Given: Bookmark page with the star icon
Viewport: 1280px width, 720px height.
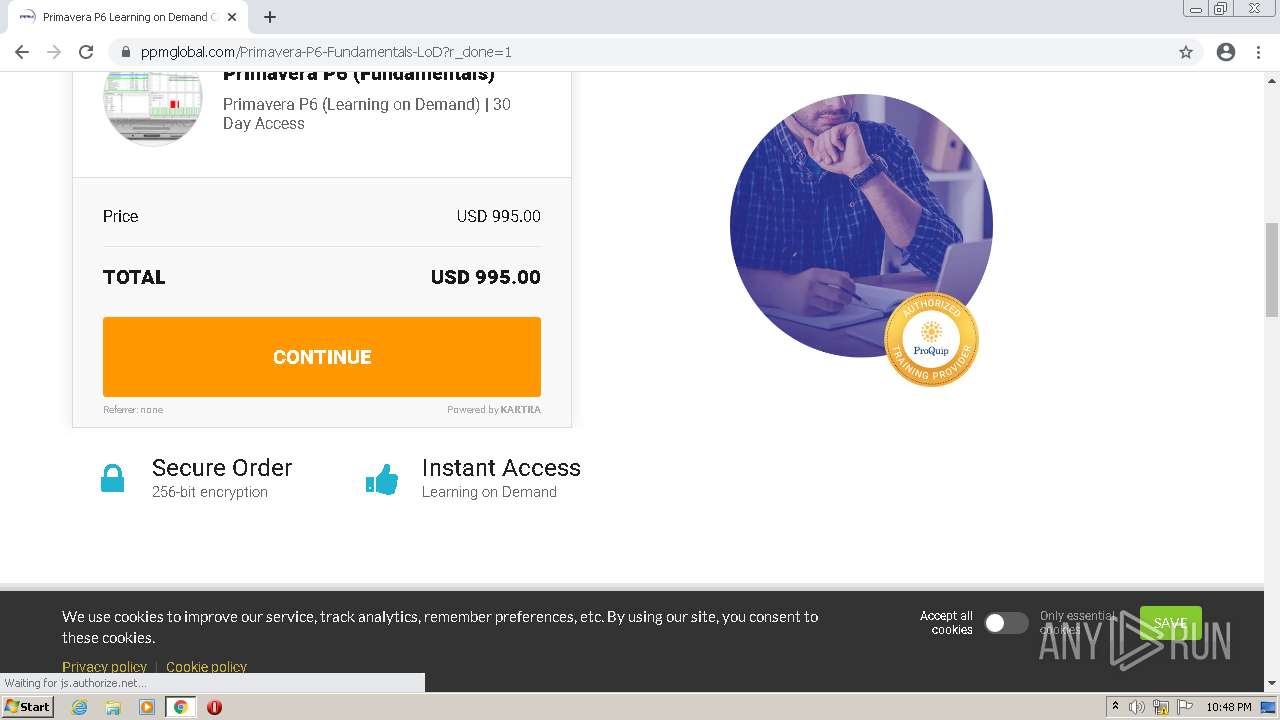Looking at the screenshot, I should pos(1186,52).
